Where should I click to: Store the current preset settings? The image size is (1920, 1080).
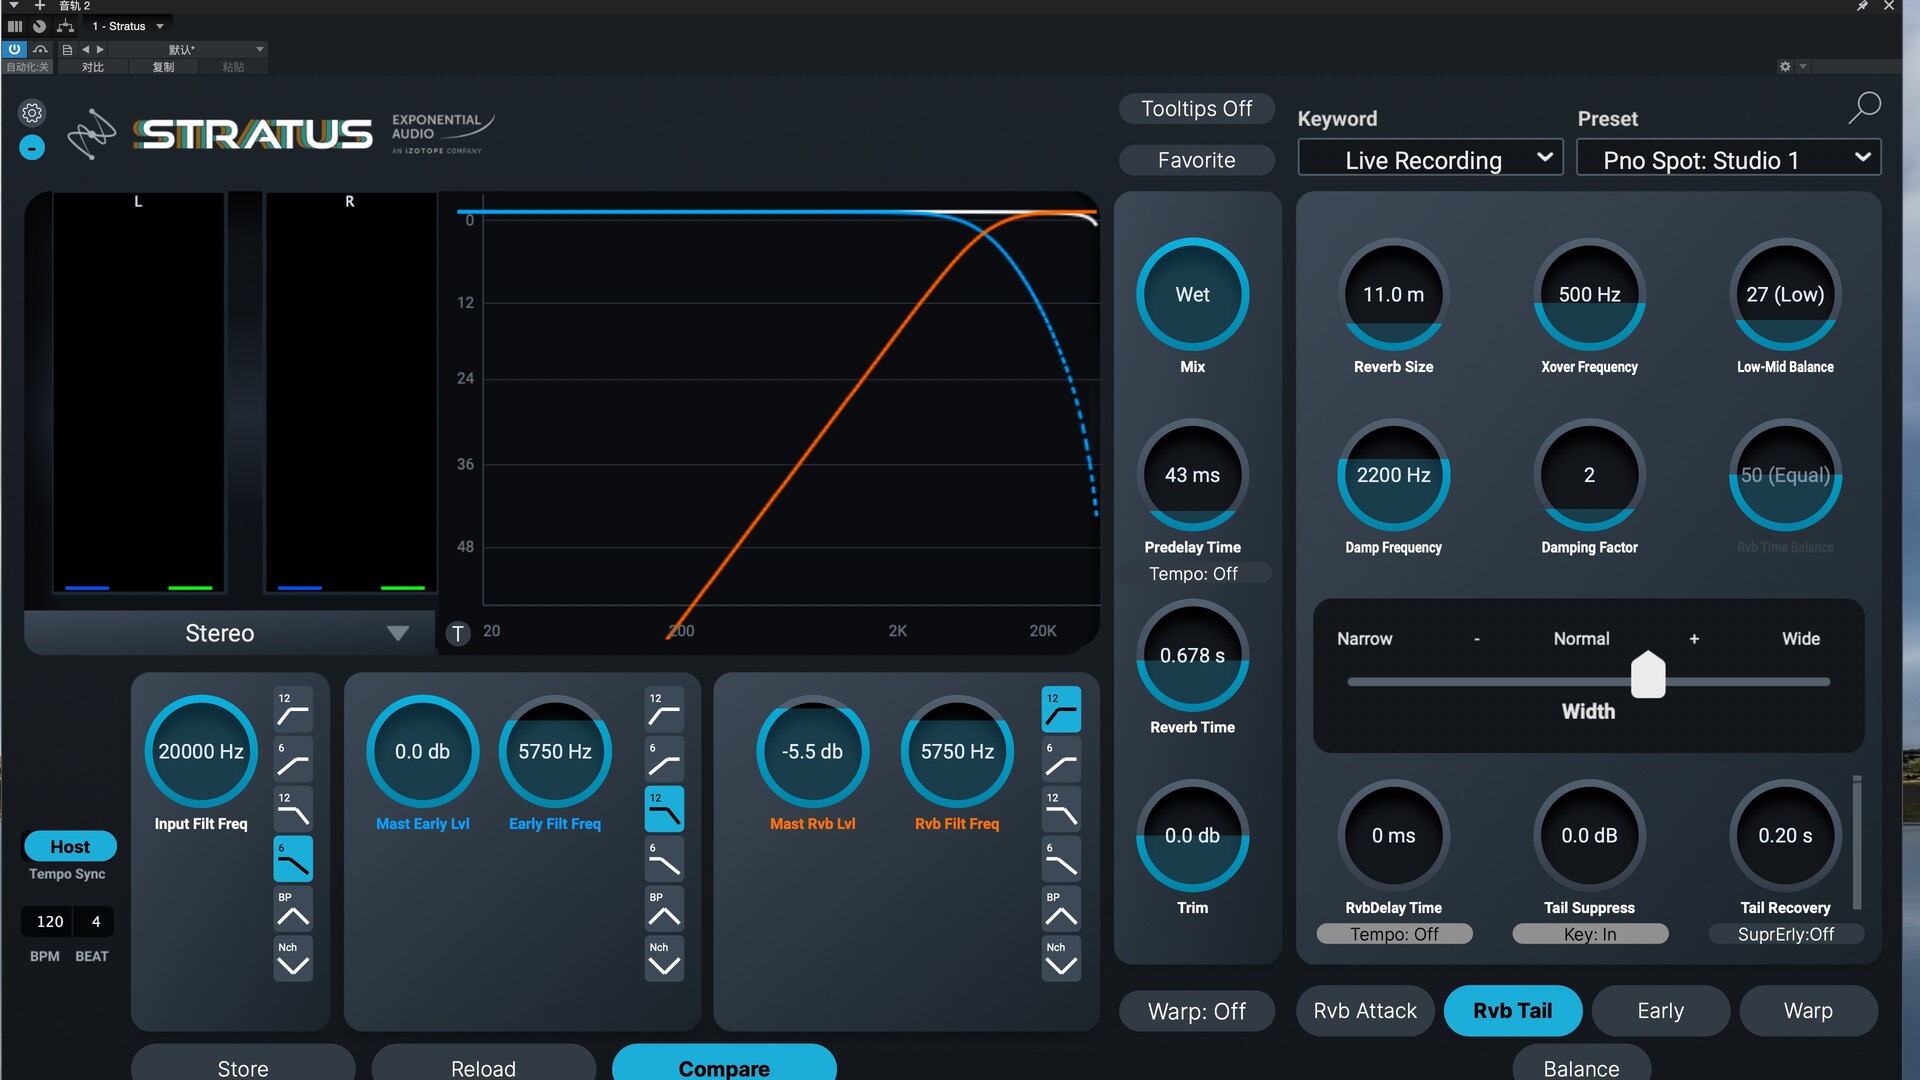click(242, 1067)
